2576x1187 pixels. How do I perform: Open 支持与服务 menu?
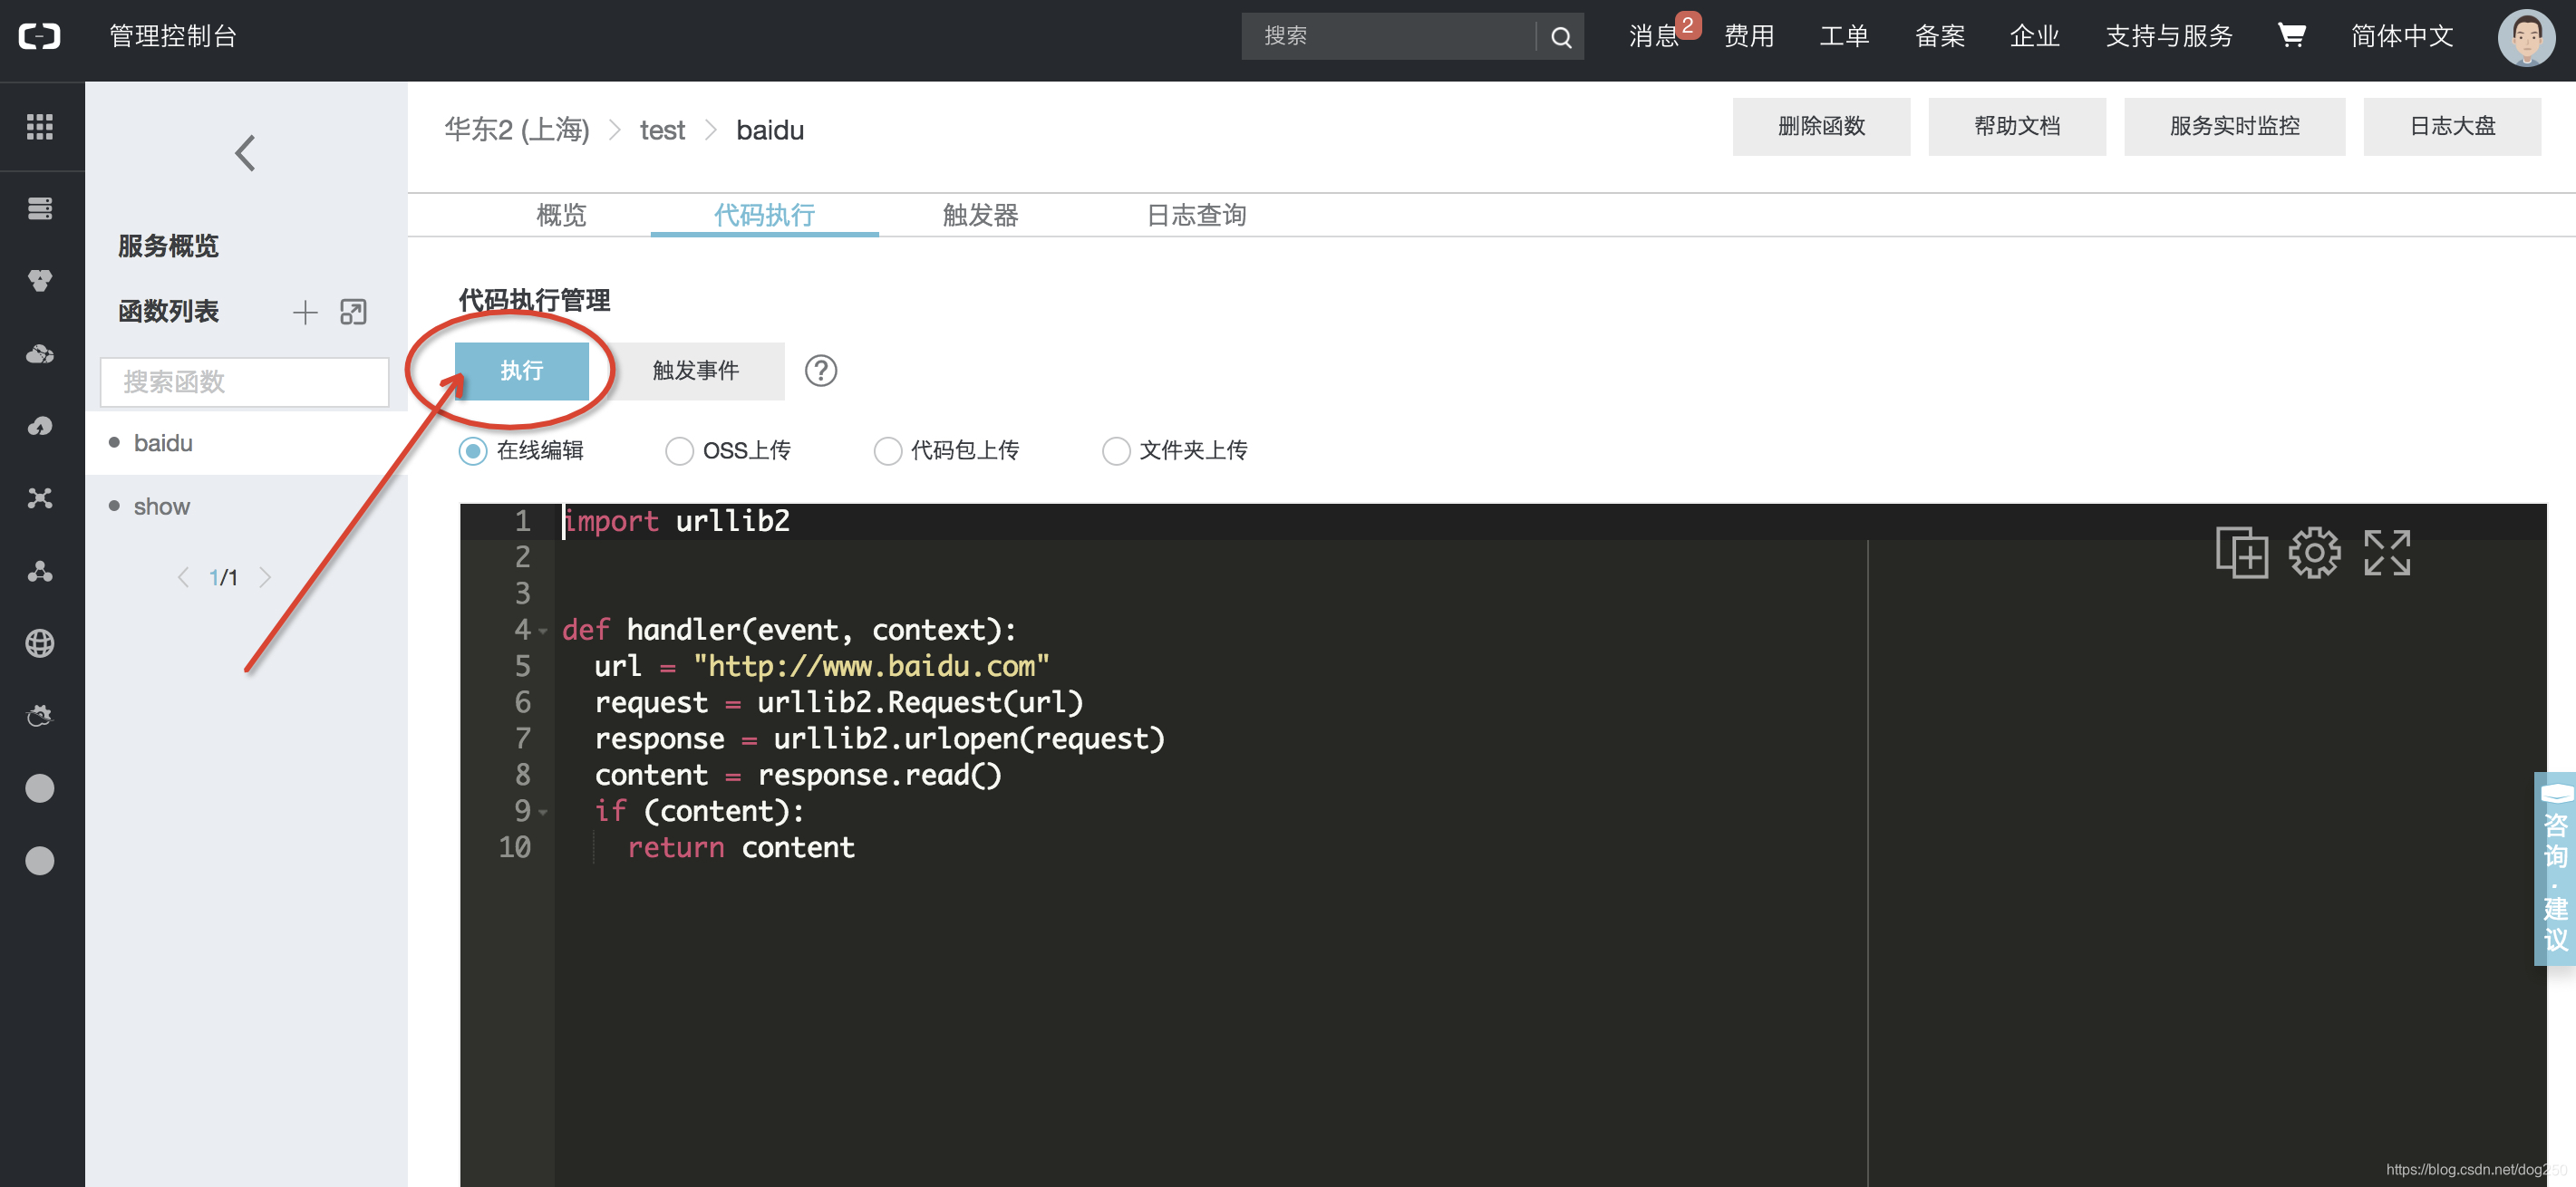click(2169, 37)
